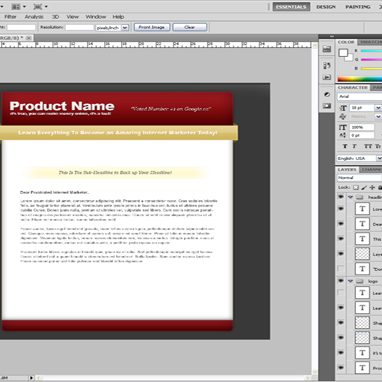The height and width of the screenshot is (382, 382).
Task: Hide the 'Dear' text layer
Action: click(x=341, y=224)
